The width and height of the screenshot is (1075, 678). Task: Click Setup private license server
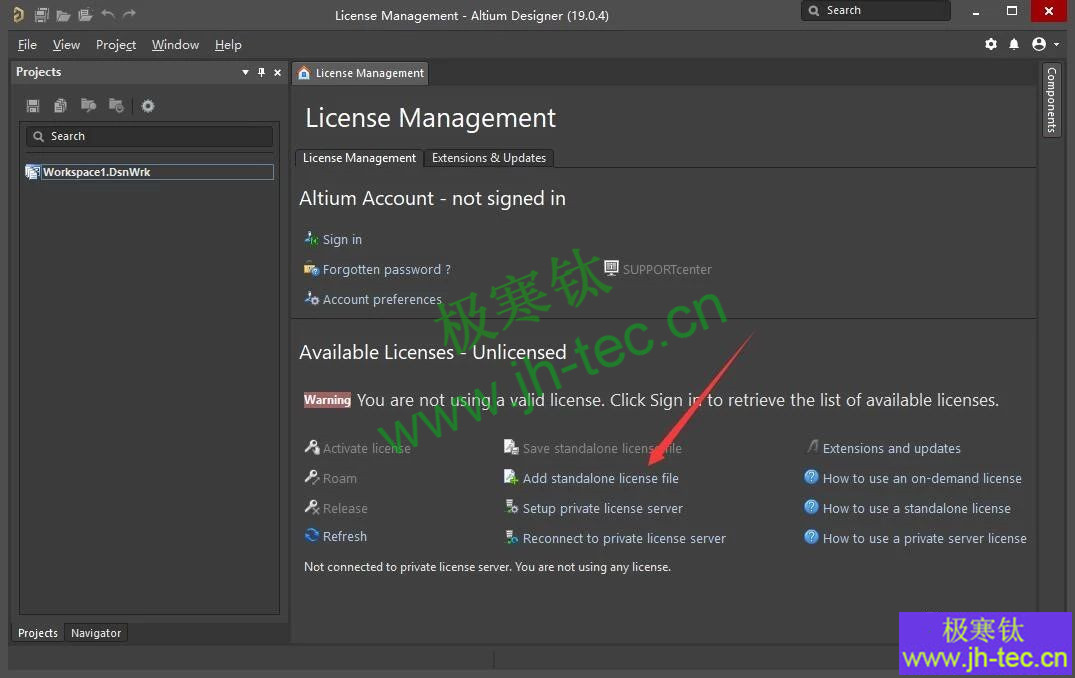[603, 509]
